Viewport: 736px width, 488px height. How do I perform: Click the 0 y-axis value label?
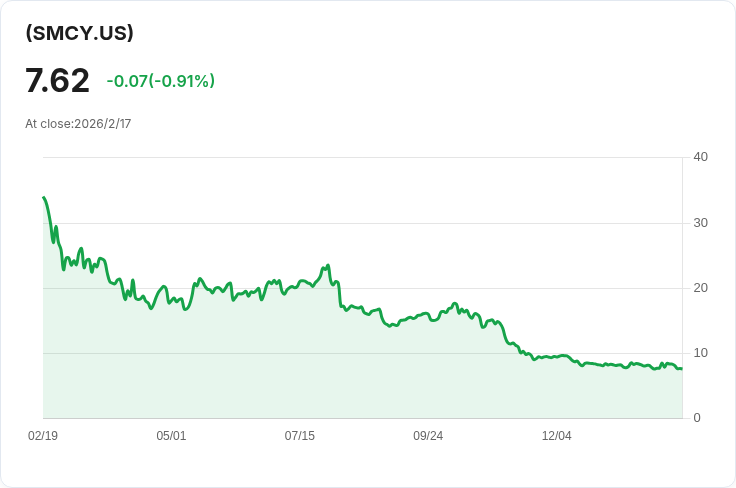(x=697, y=418)
